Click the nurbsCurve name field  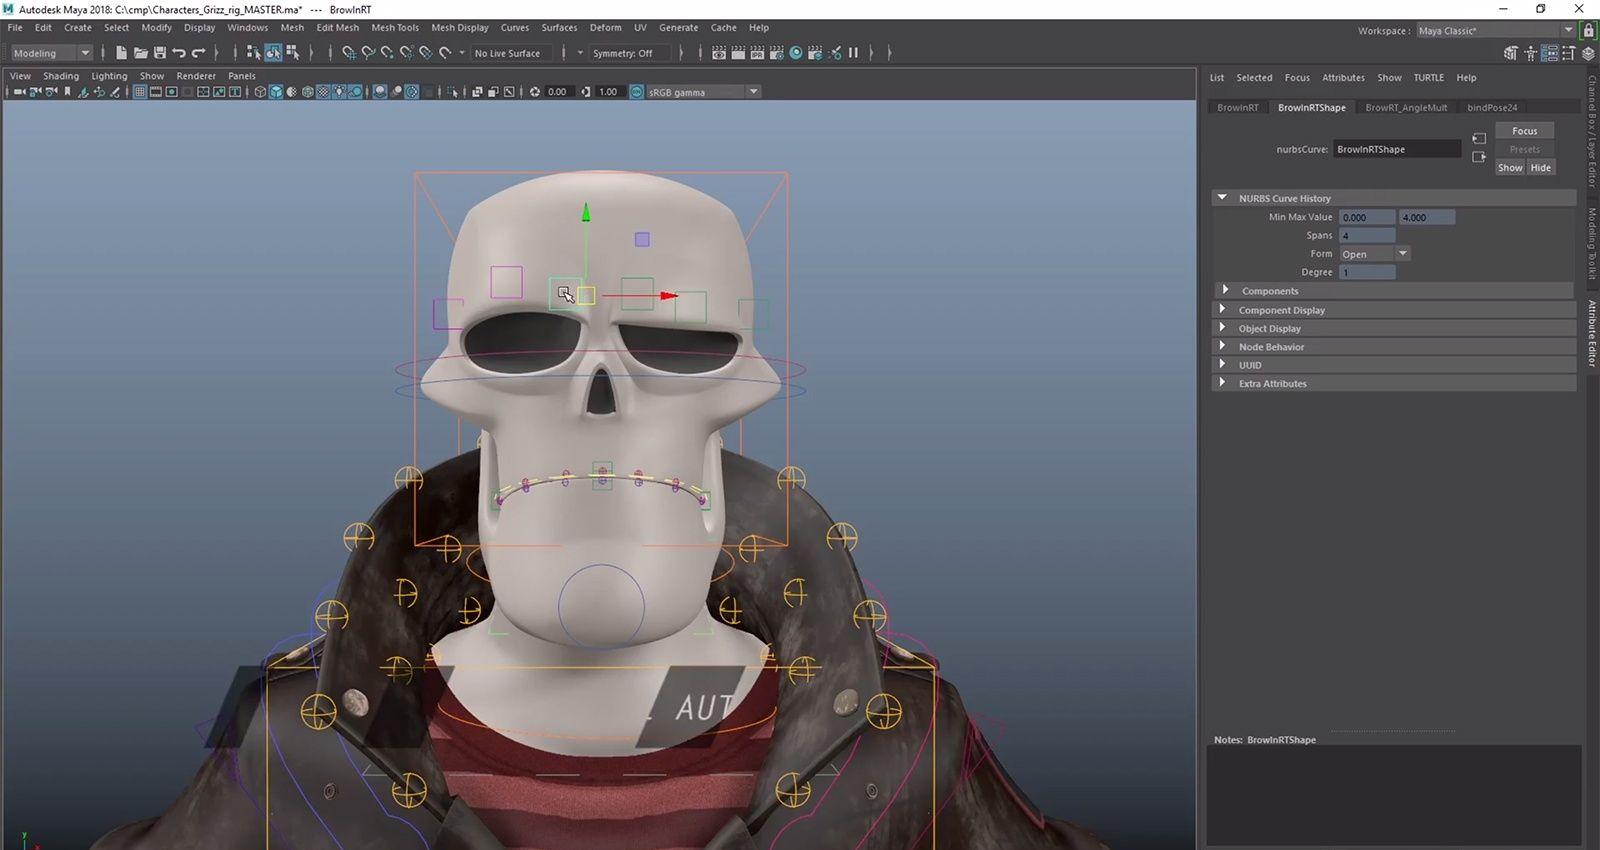1397,149
